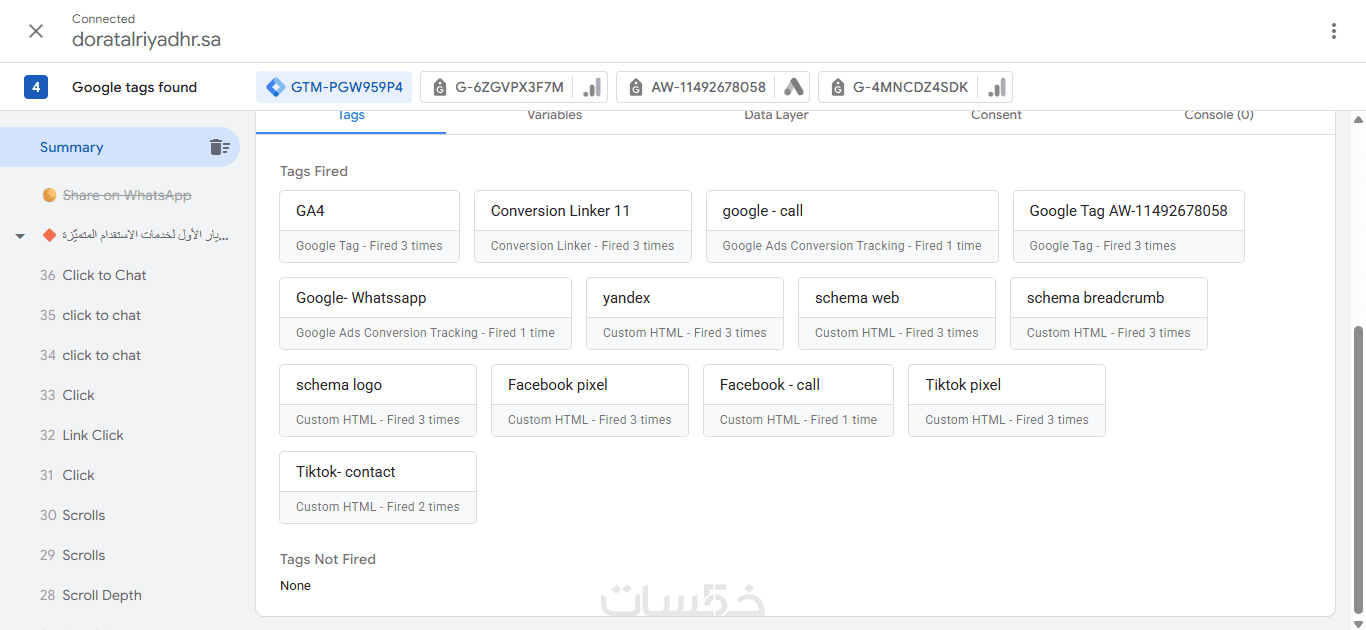Open the Data Layer tab
Viewport: 1366px width, 630px height.
776,116
